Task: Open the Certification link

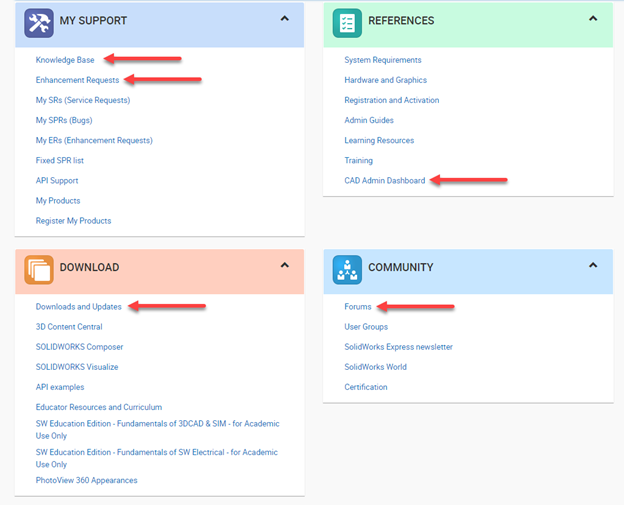Action: pyautogui.click(x=366, y=387)
